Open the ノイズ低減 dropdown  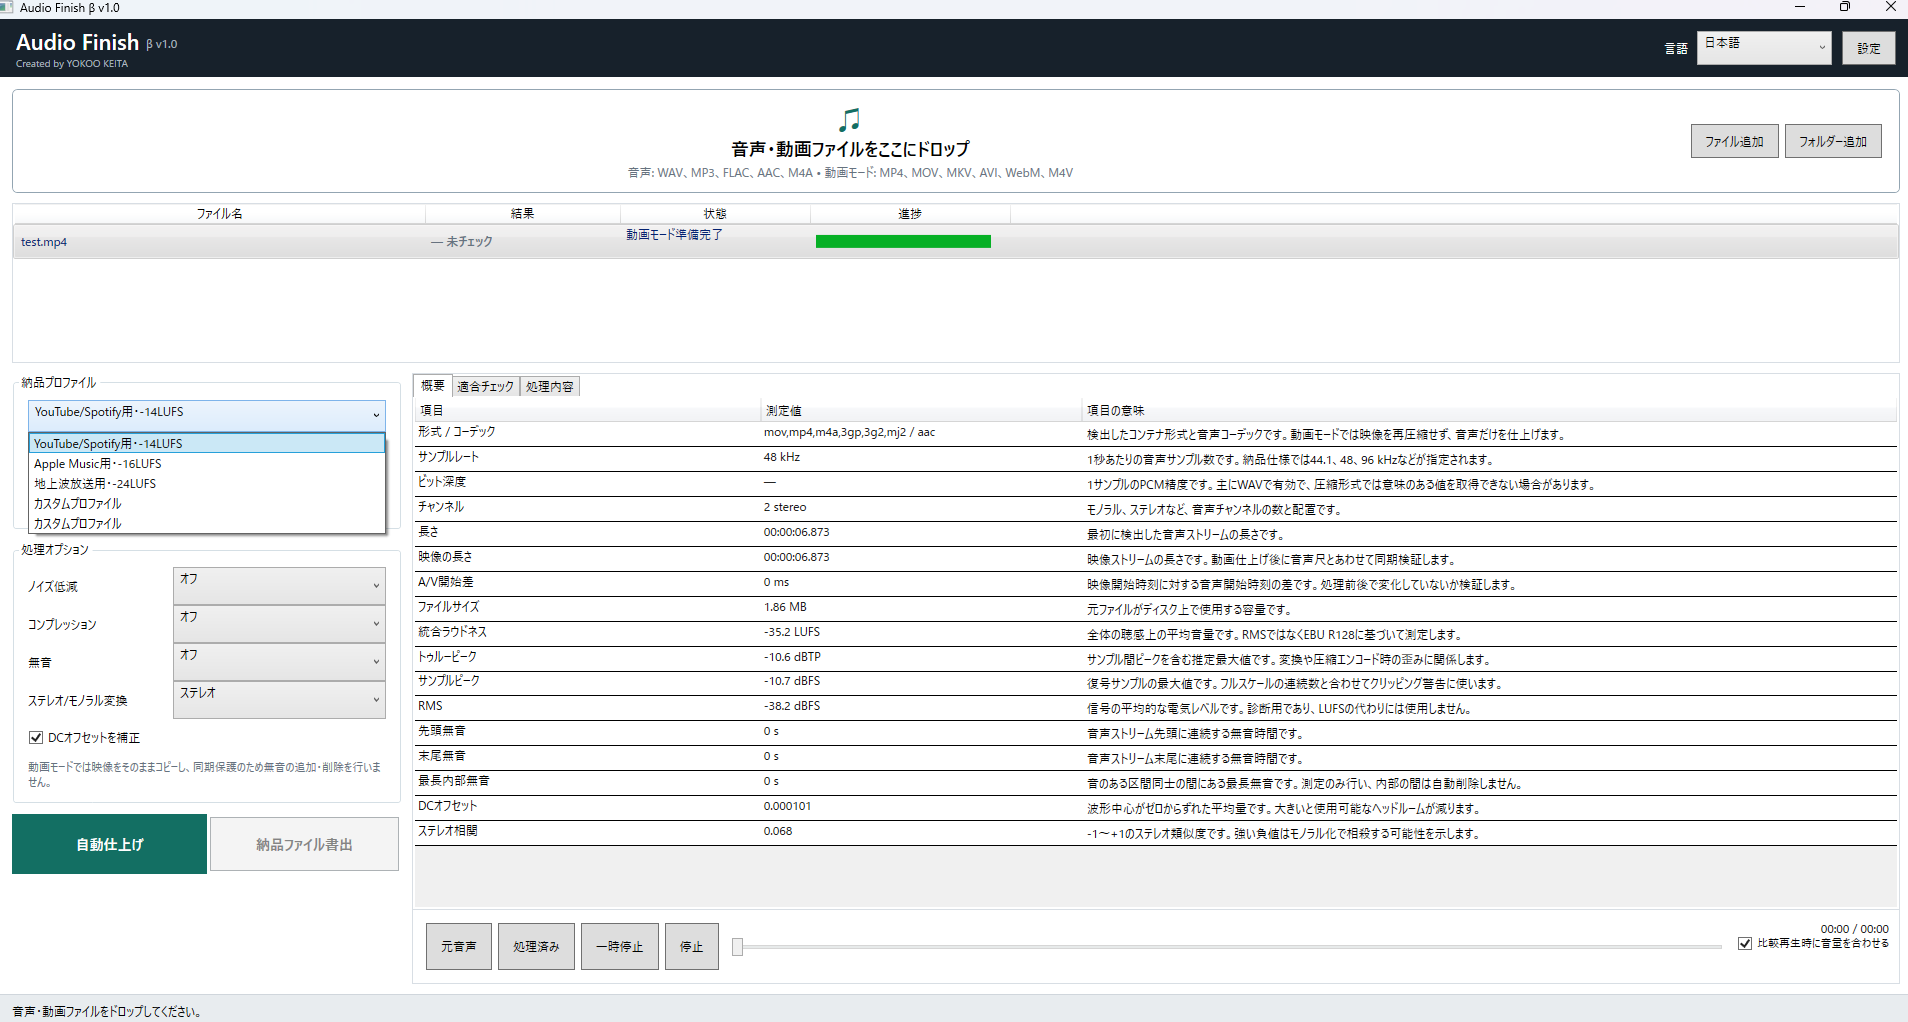point(279,586)
